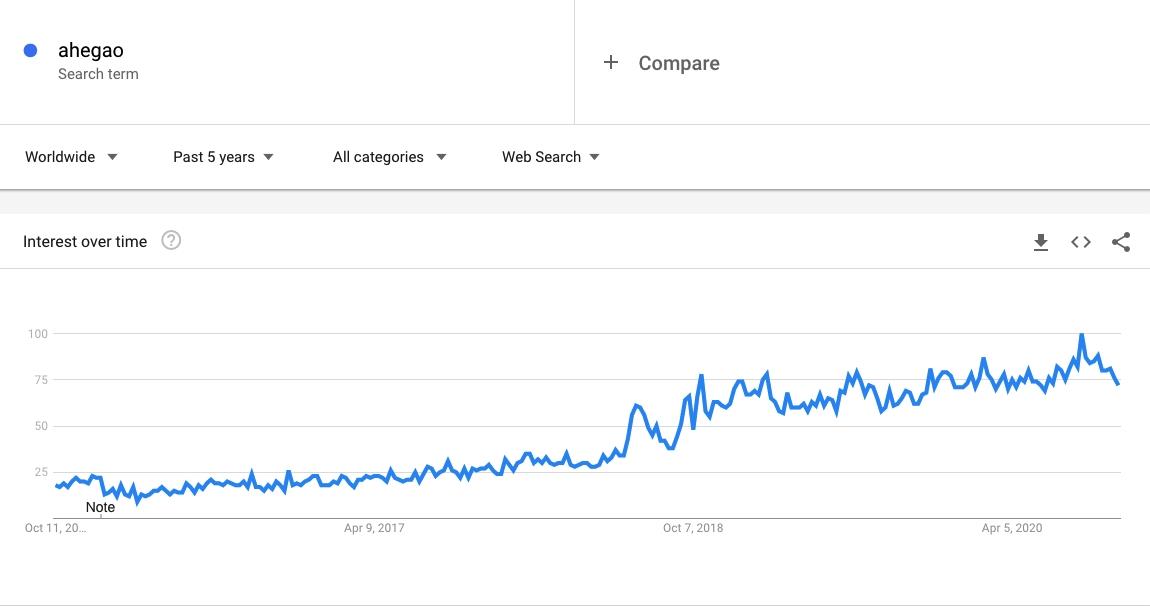
Task: Click the Search term subtitle
Action: click(98, 74)
